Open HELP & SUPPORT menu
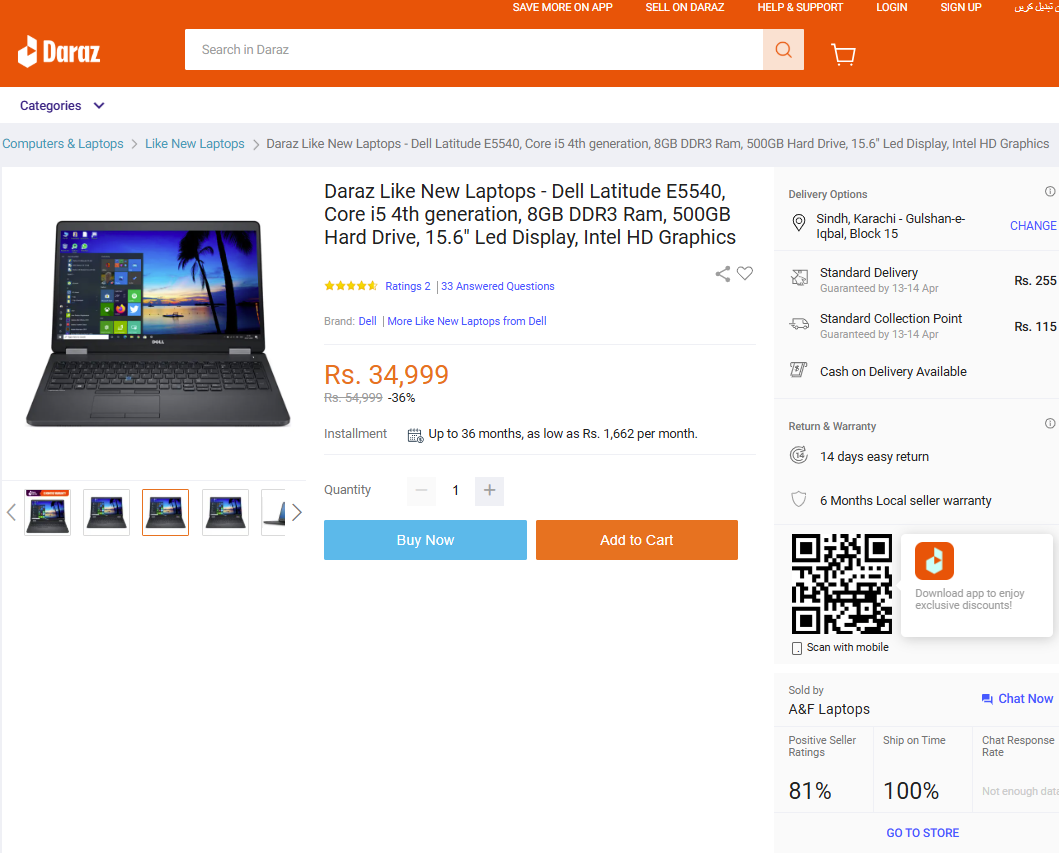 click(800, 7)
